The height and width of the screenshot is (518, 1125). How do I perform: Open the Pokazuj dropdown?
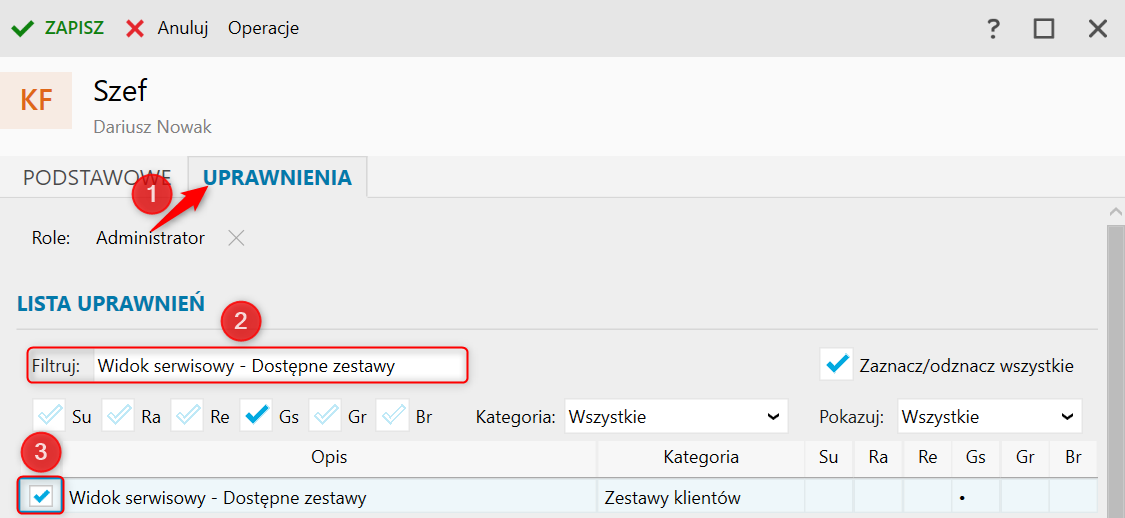click(989, 416)
